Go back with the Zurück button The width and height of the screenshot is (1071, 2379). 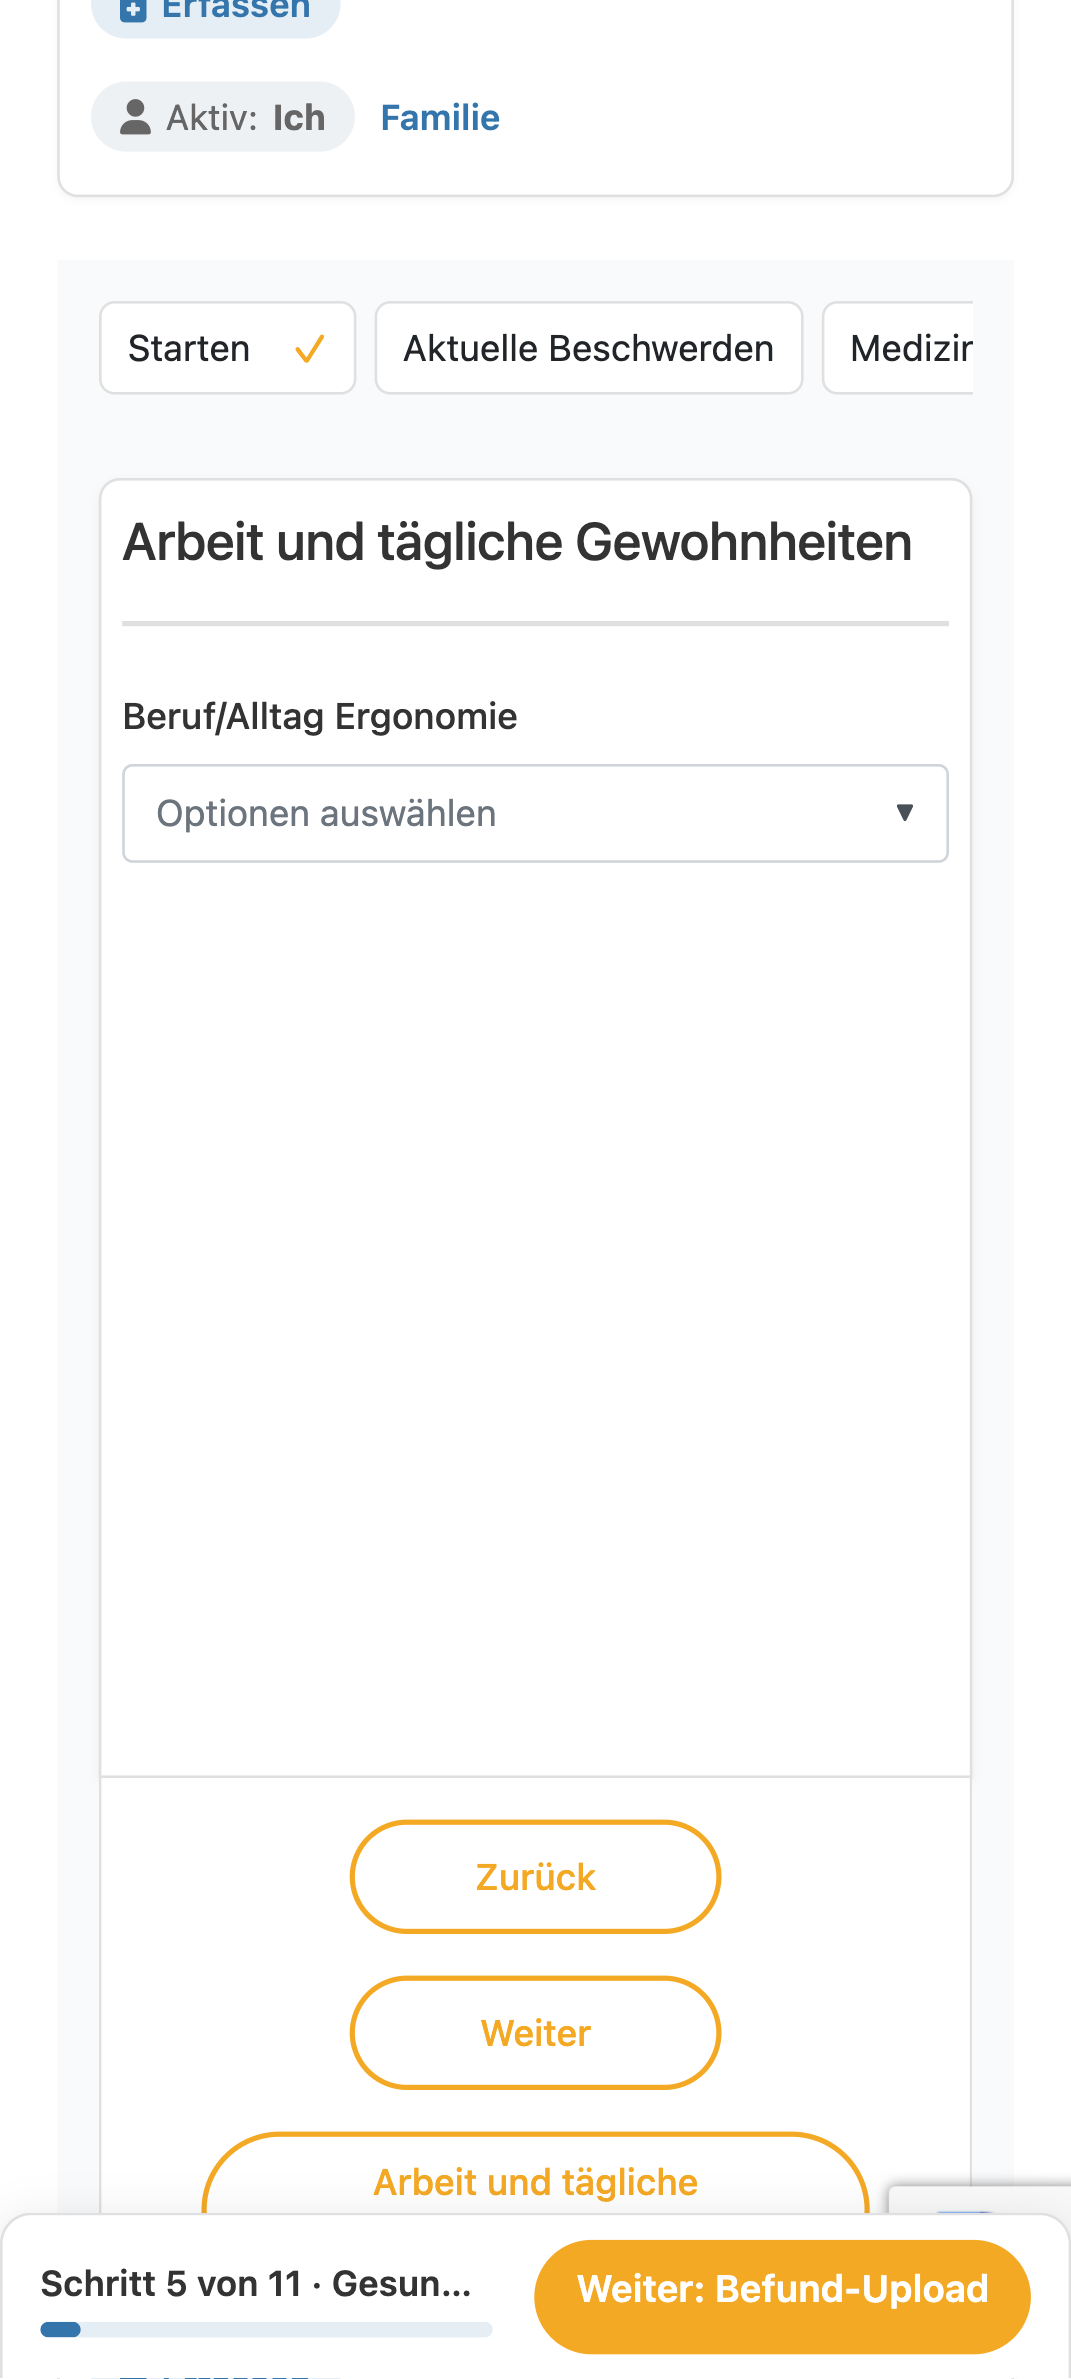tap(535, 1877)
